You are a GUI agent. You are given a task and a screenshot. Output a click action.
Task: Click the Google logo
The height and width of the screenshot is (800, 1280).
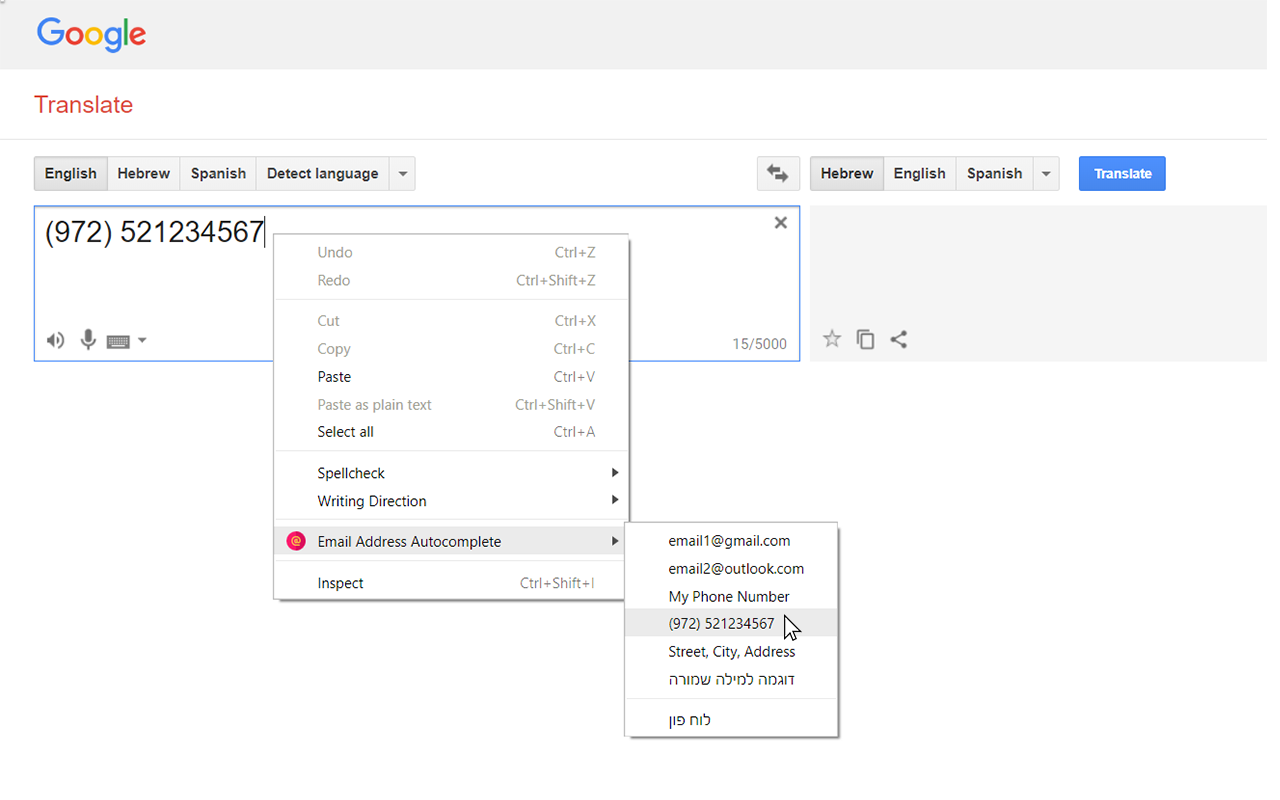91,35
